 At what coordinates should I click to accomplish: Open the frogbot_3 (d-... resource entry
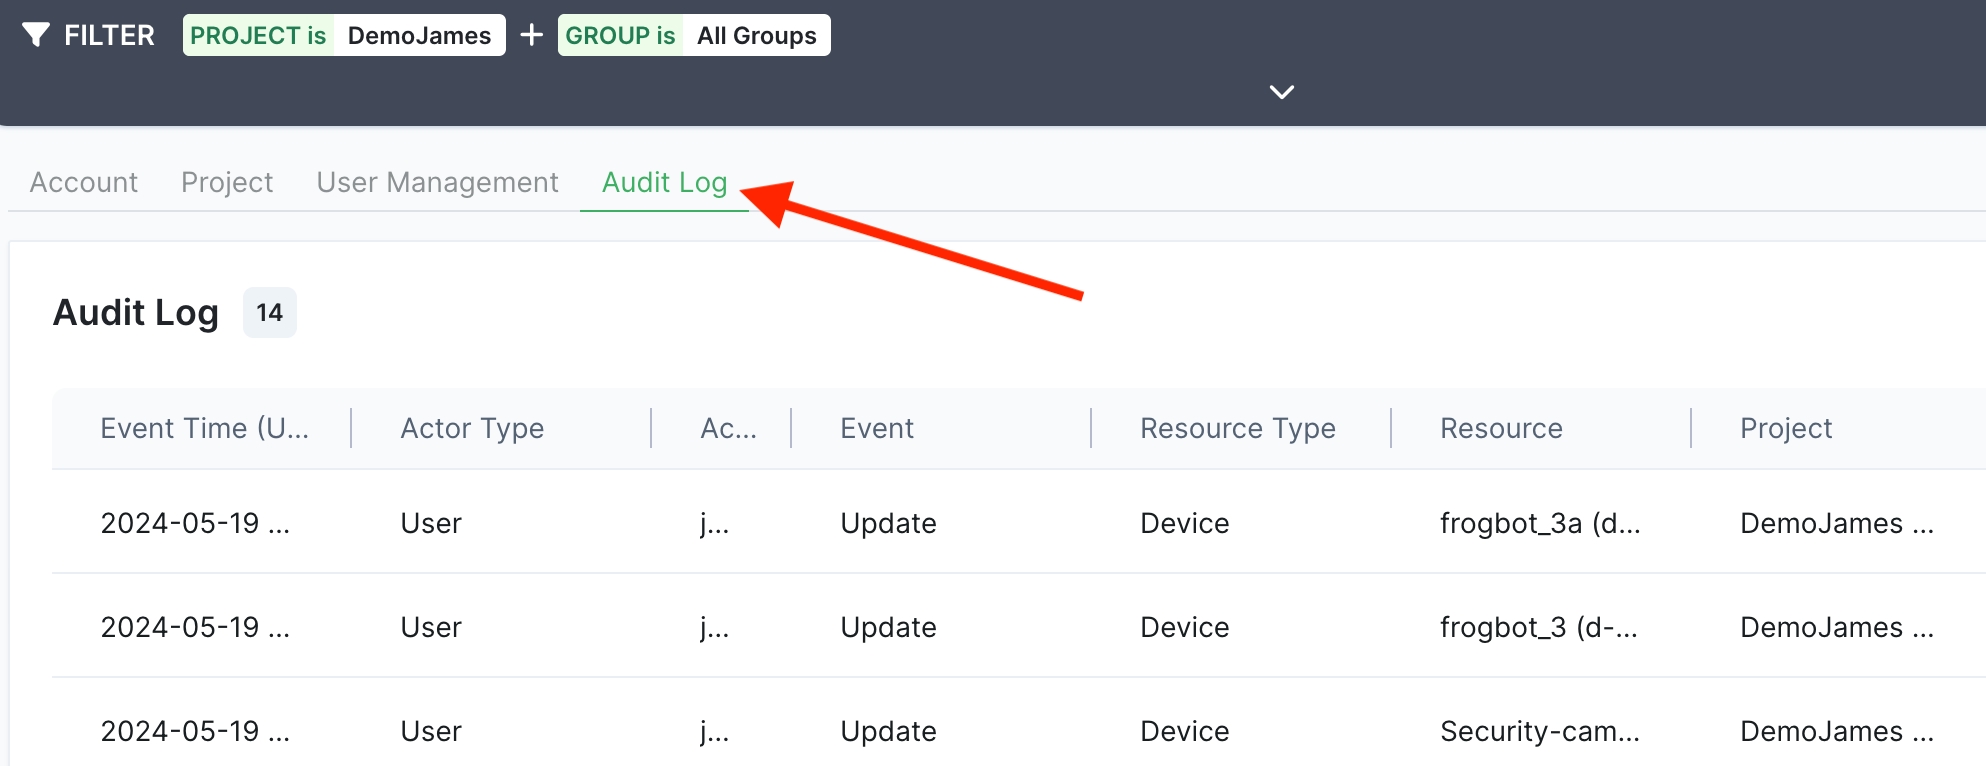tap(1538, 627)
